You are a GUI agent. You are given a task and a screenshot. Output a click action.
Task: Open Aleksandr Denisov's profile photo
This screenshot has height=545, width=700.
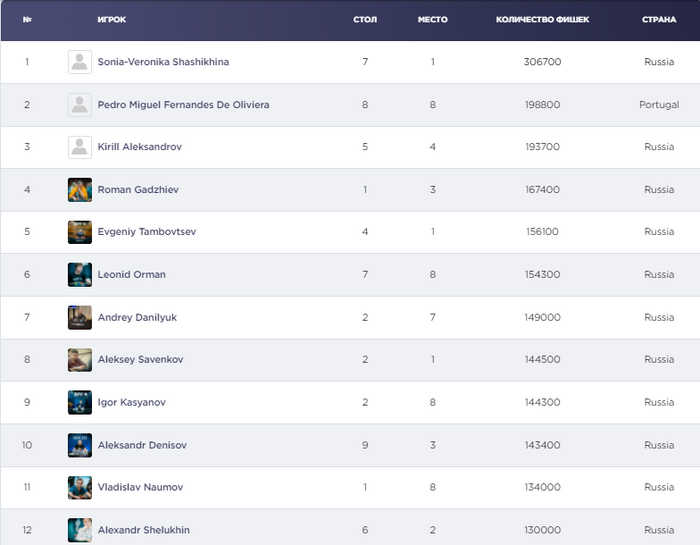coord(80,445)
